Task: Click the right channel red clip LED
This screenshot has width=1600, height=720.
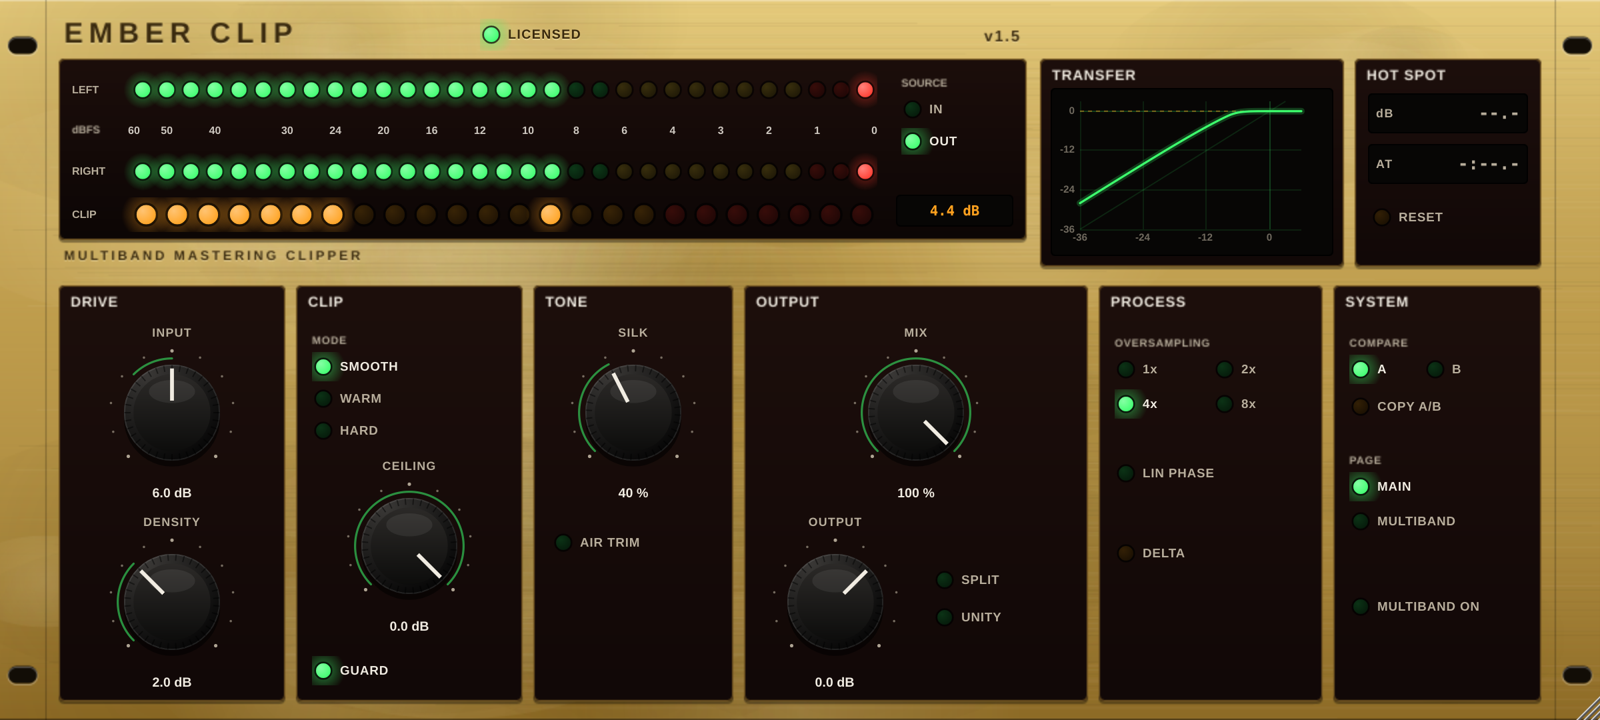Action: coord(865,171)
